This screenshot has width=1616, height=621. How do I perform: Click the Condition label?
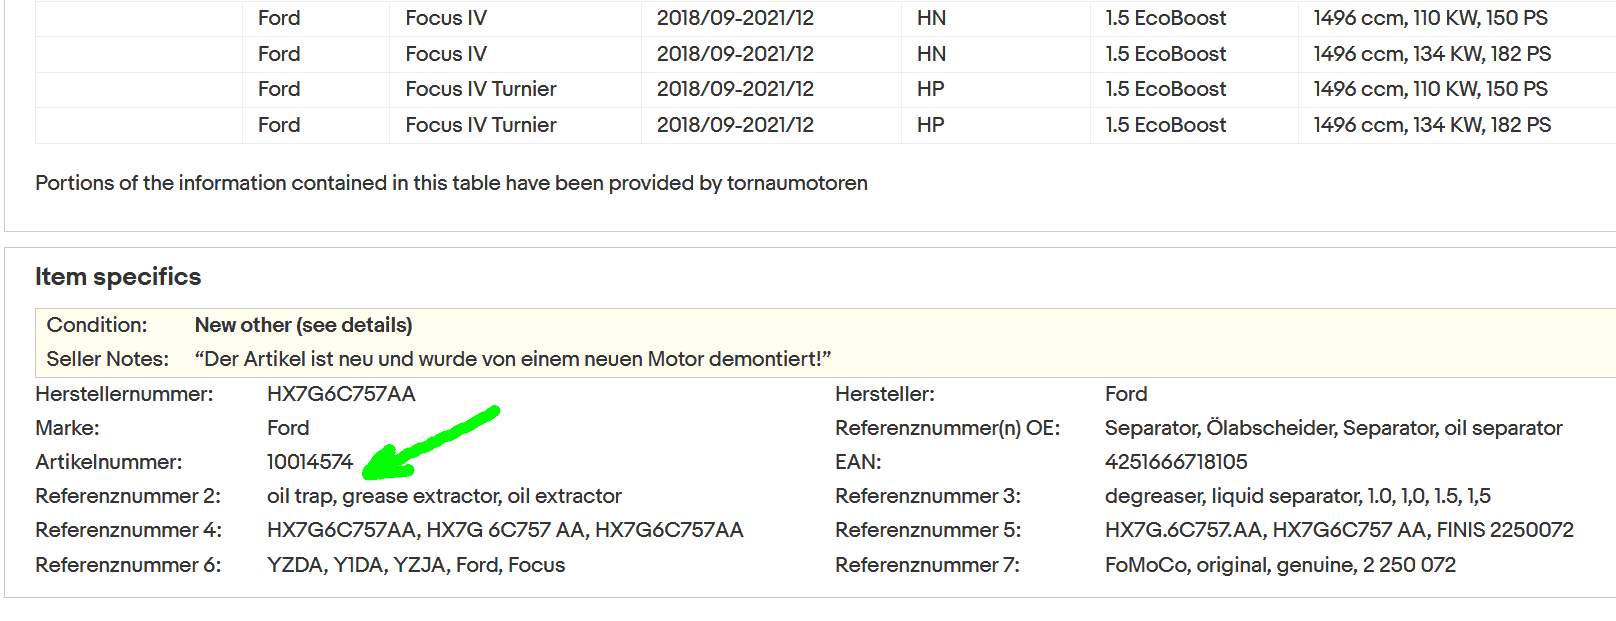(96, 325)
